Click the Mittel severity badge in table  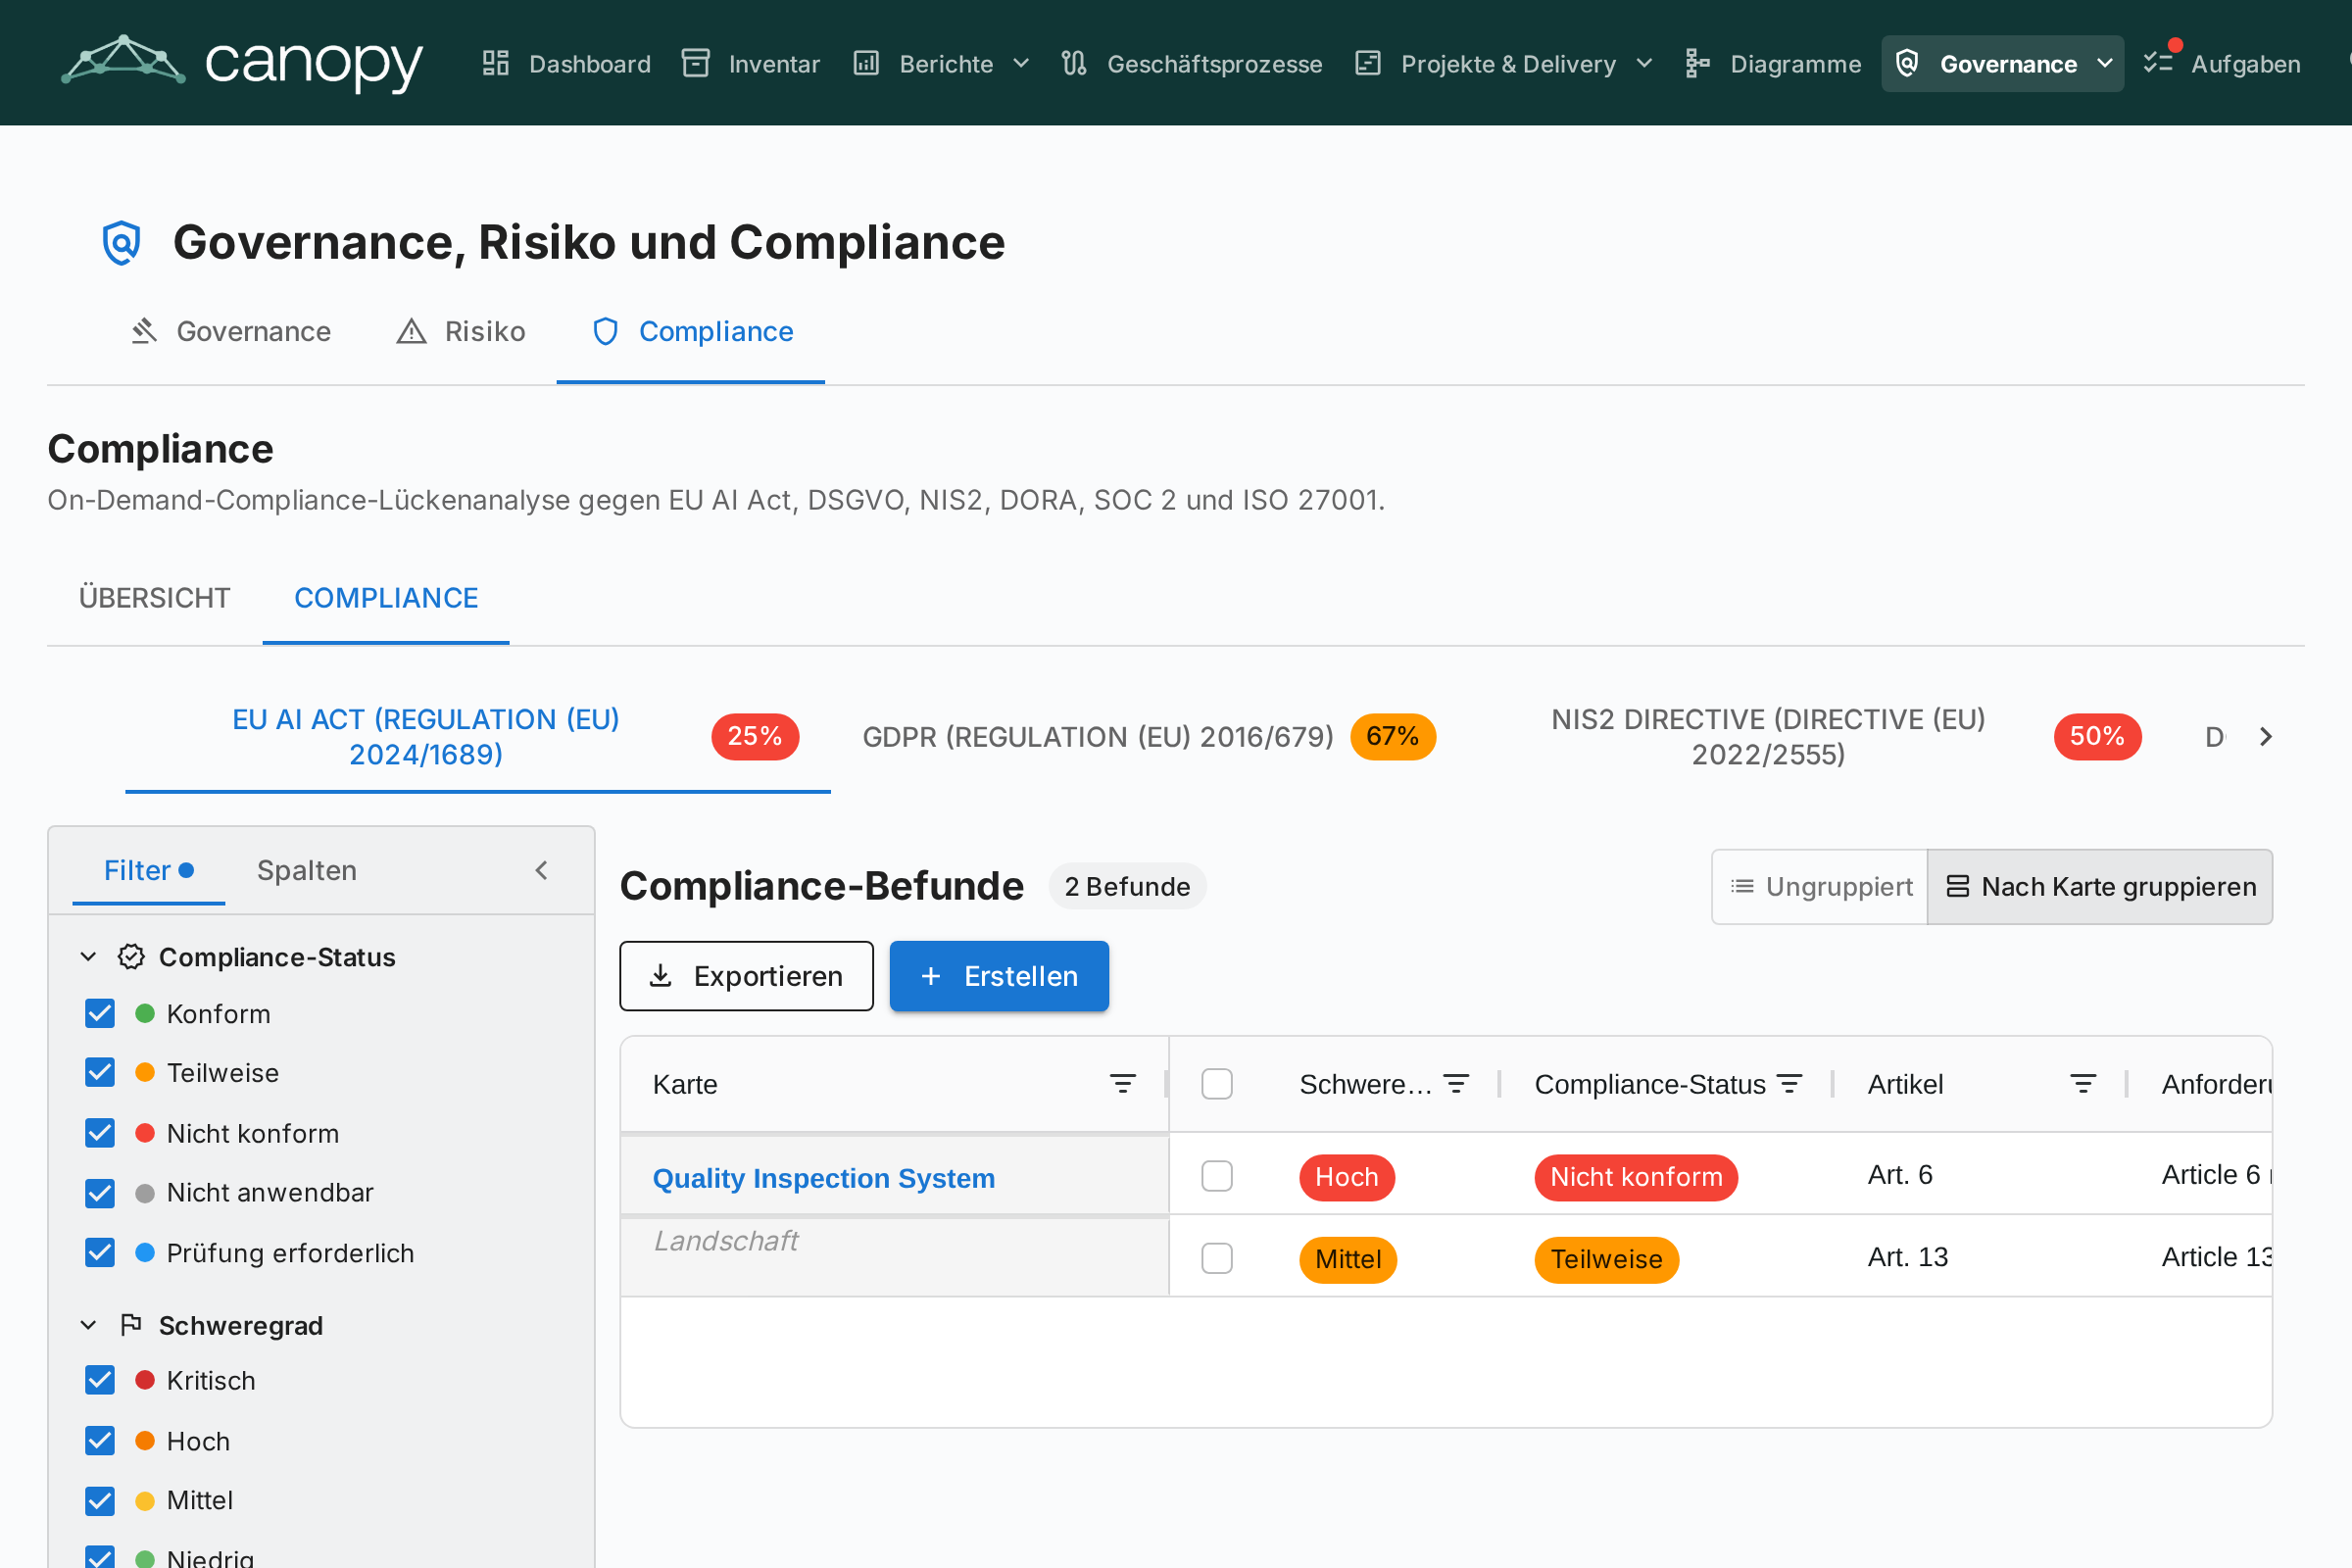pos(1348,1259)
